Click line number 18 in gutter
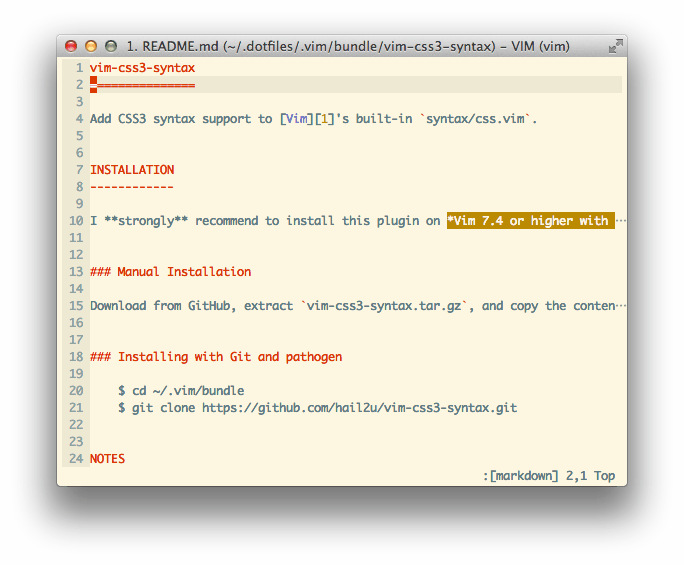Image resolution: width=684 pixels, height=565 pixels. 76,357
